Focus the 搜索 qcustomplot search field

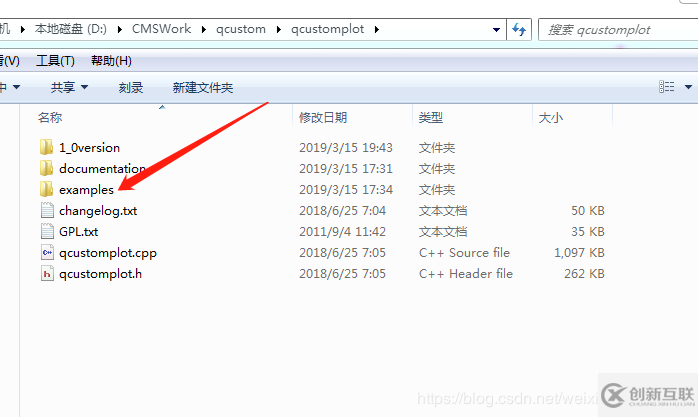pyautogui.click(x=618, y=30)
